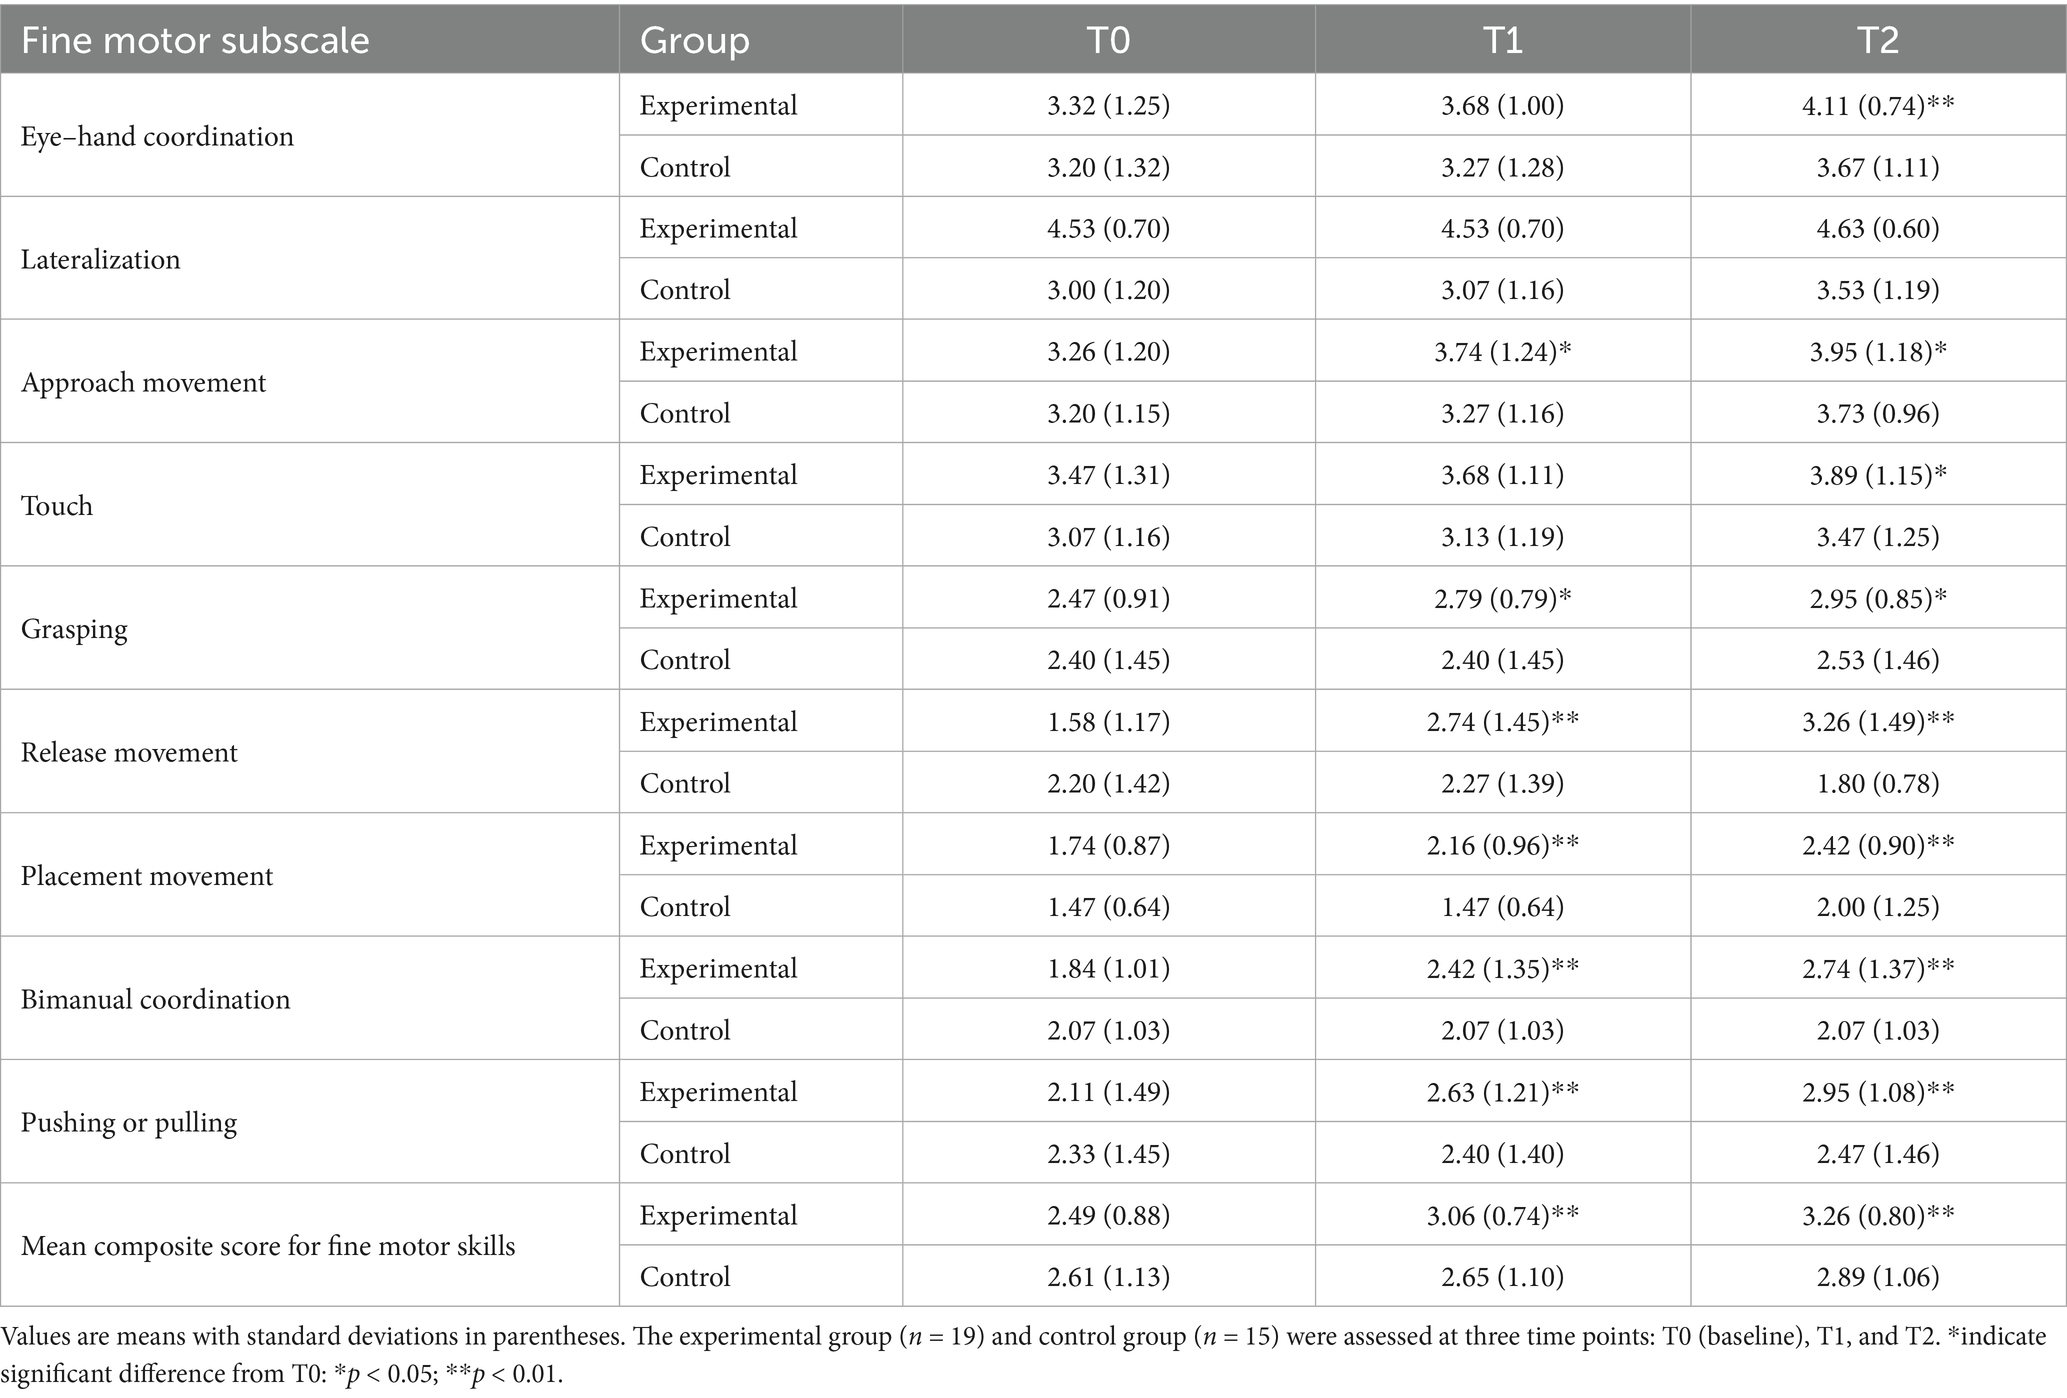Select the Release movement row label
2067x1398 pixels.
129,752
